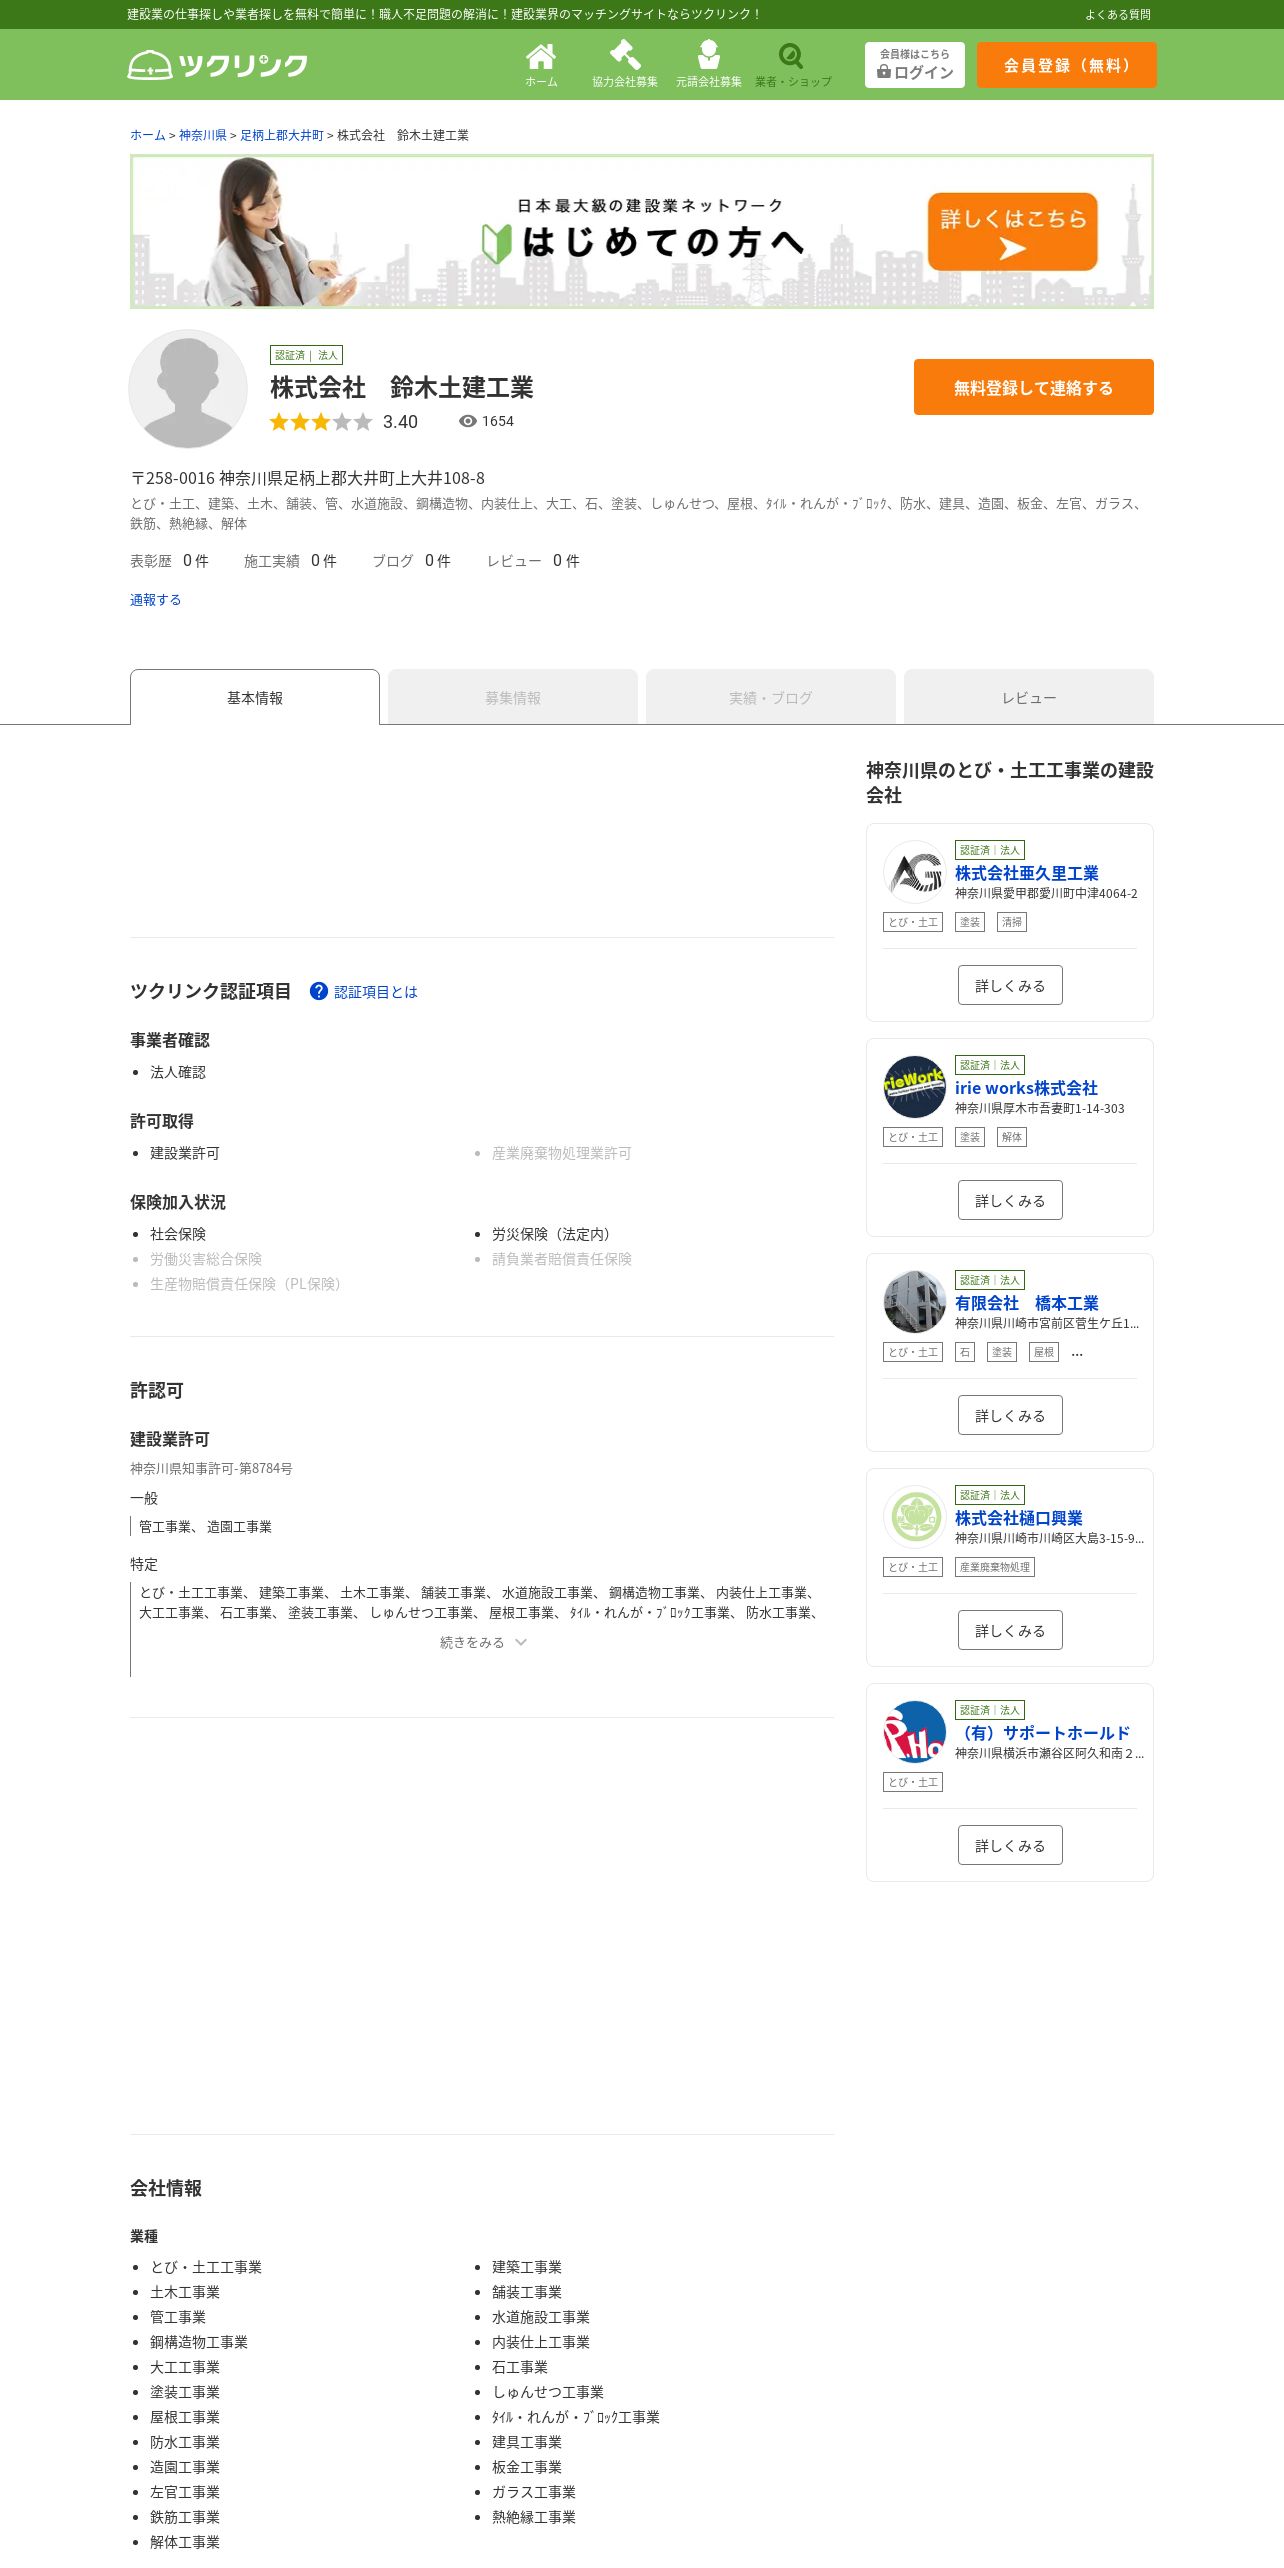Screen dimensions: 1284x2568
Task: Click 株式会社樋口興業 green logo
Action: coord(915,1517)
